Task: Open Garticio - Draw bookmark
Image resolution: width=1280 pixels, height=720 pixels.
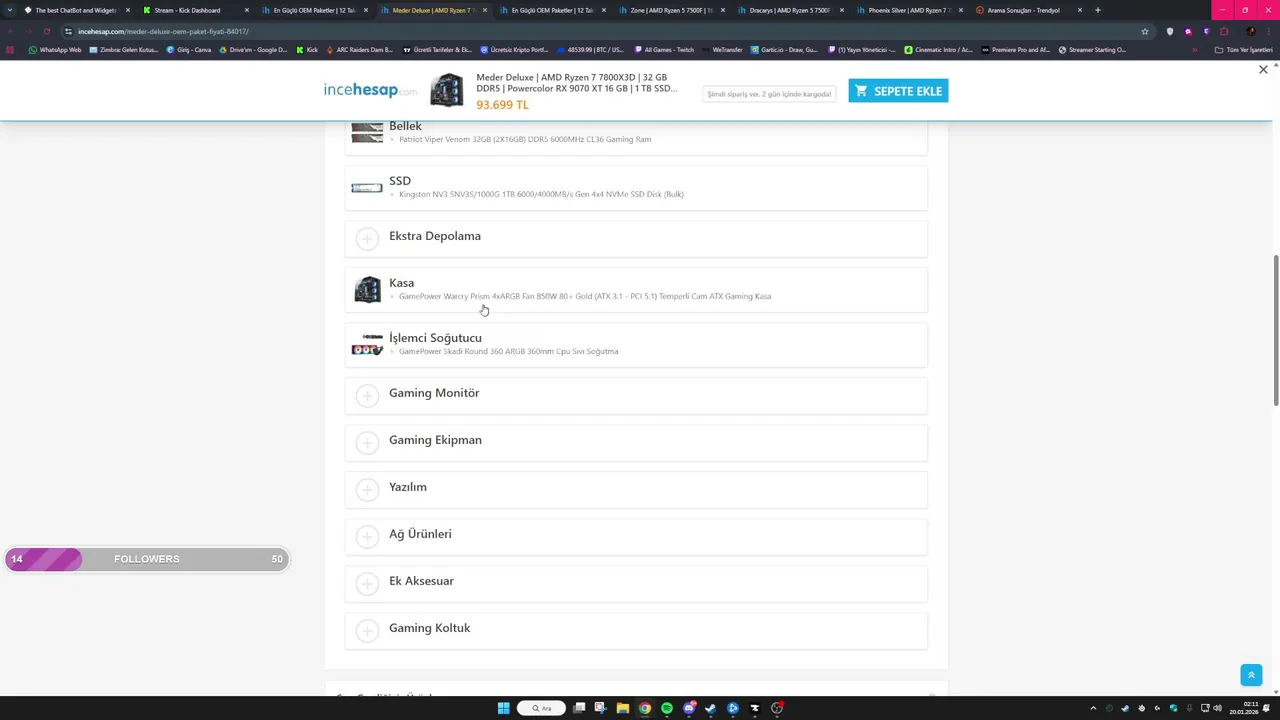Action: pos(785,50)
